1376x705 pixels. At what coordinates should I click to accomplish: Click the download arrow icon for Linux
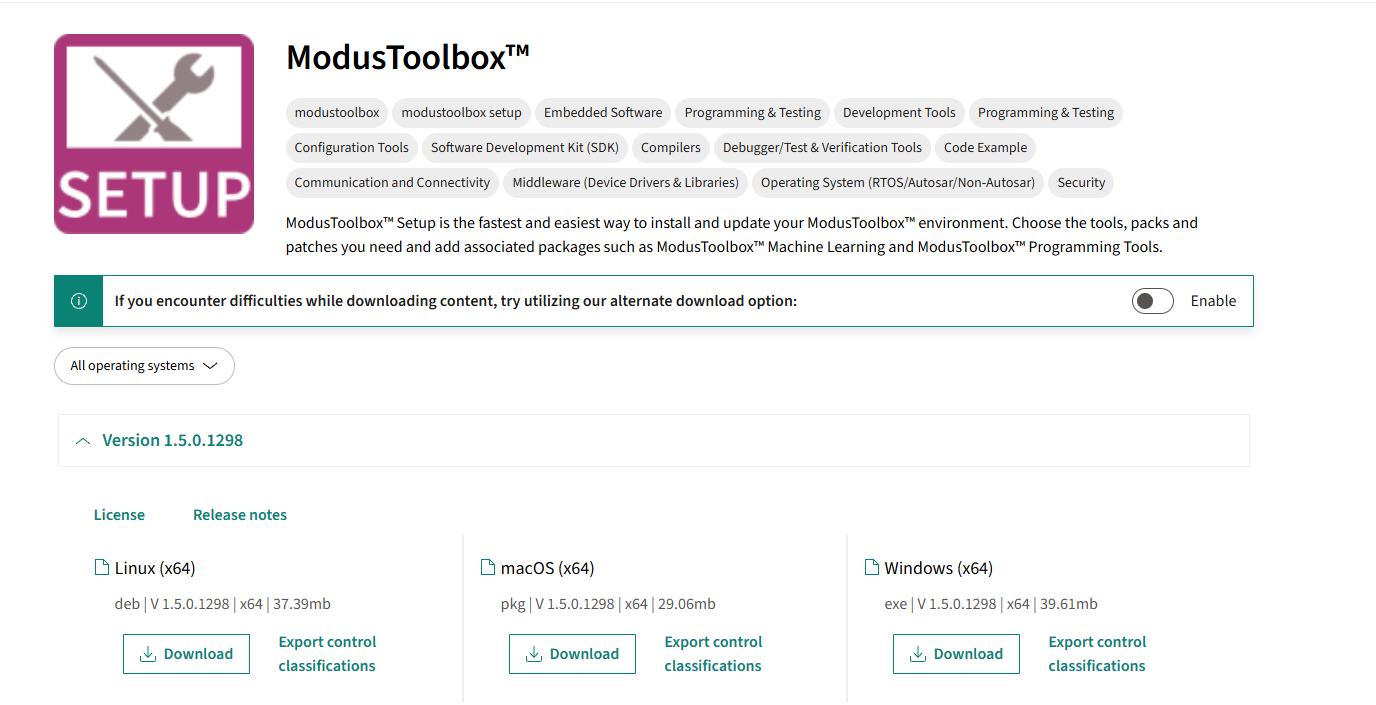[148, 654]
